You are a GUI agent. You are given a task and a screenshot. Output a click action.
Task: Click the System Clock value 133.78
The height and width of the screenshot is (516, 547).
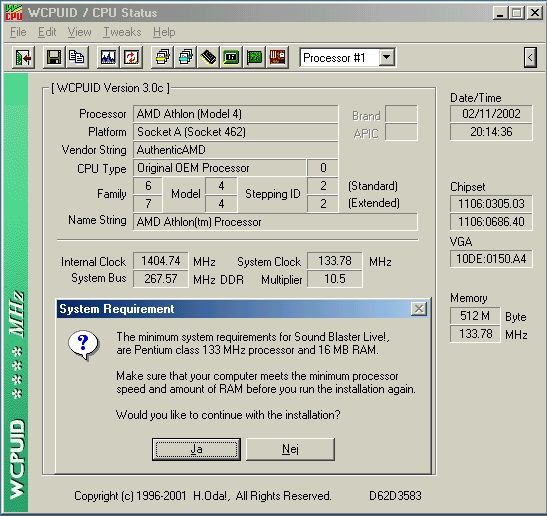click(x=334, y=261)
